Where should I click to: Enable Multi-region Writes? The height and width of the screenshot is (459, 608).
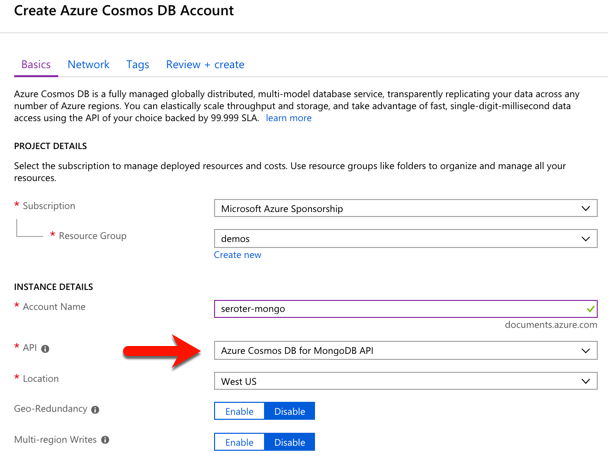tap(239, 442)
